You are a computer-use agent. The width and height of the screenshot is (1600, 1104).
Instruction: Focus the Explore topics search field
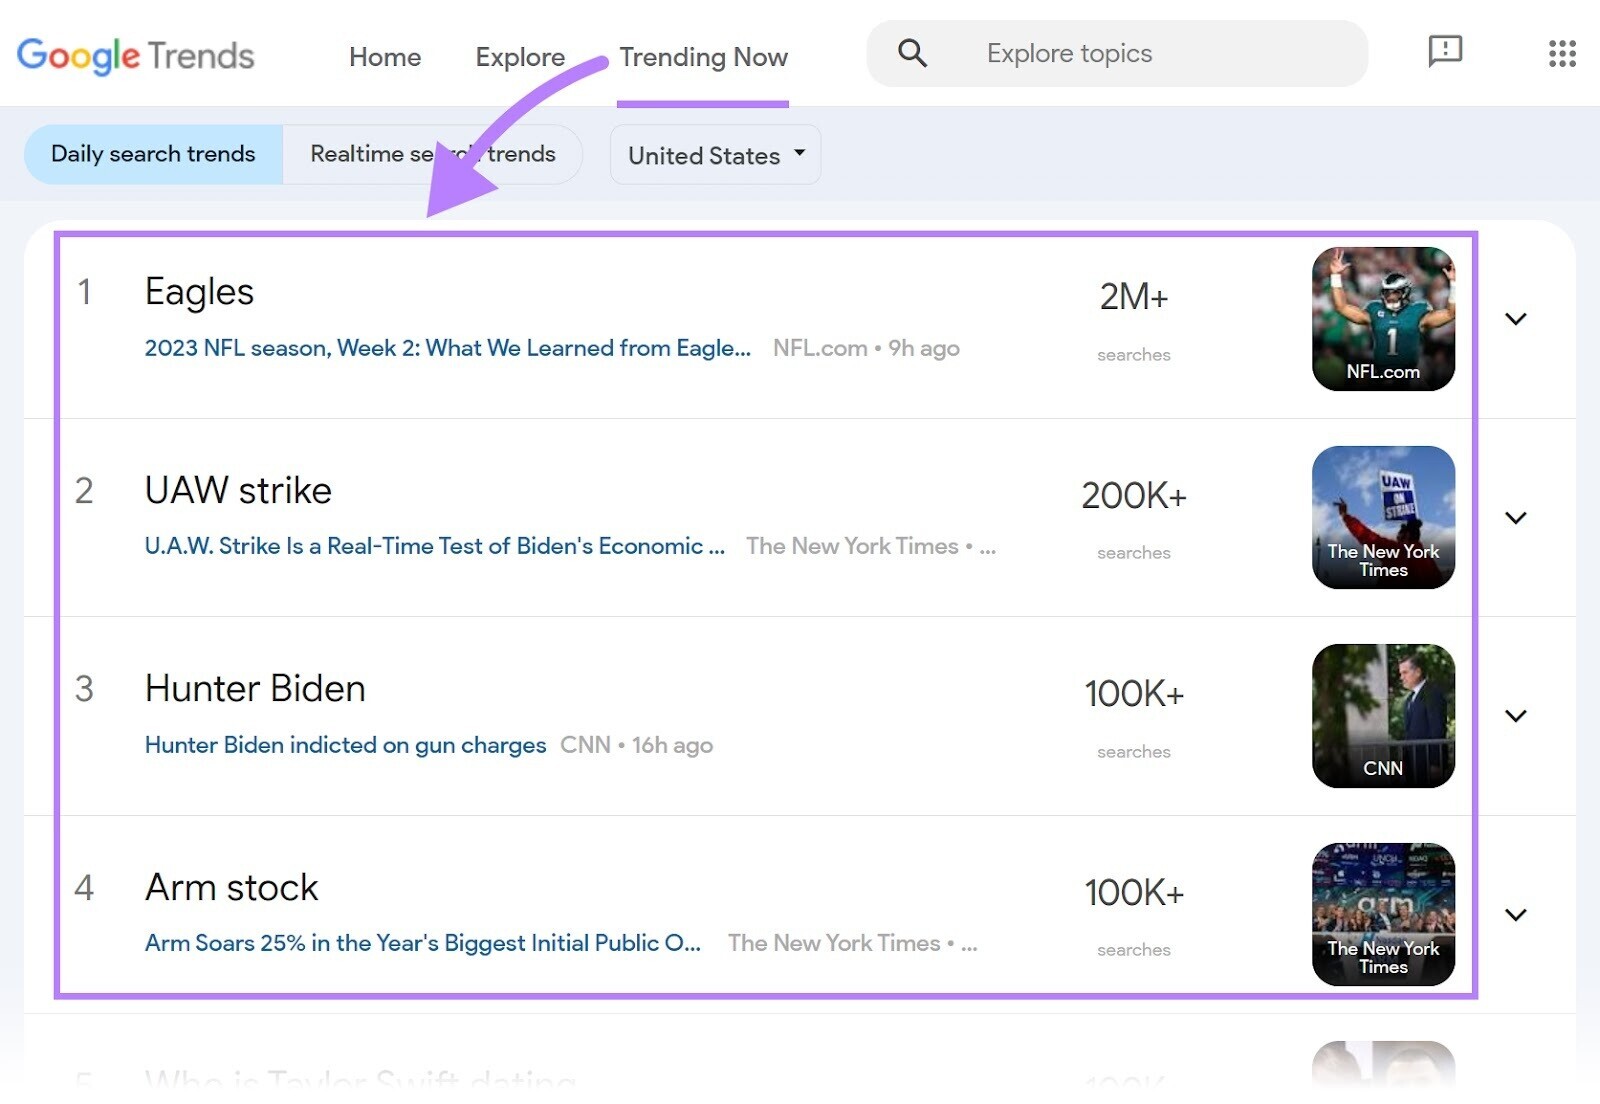1117,53
